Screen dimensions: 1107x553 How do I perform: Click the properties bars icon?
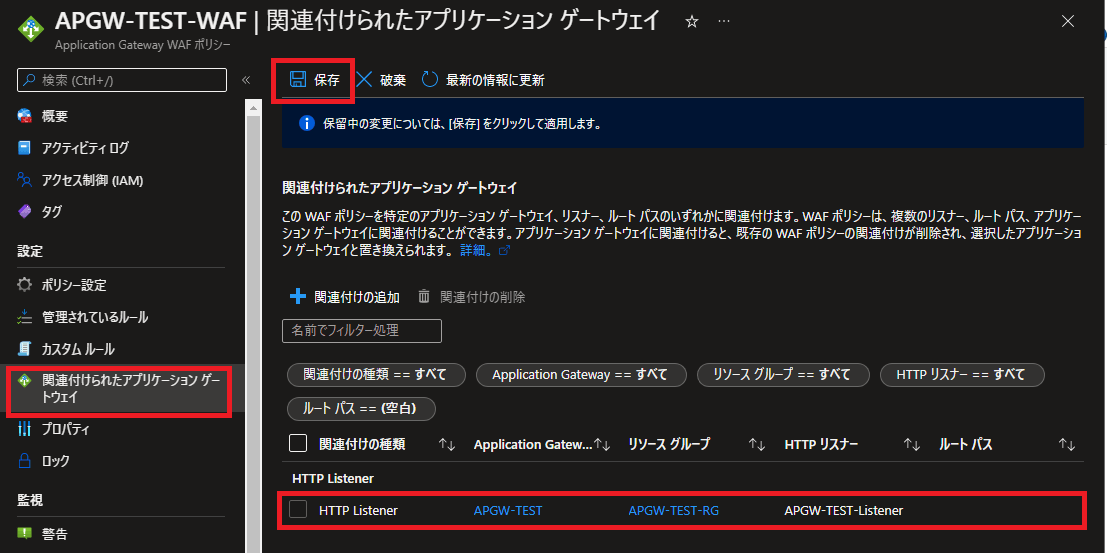click(25, 429)
